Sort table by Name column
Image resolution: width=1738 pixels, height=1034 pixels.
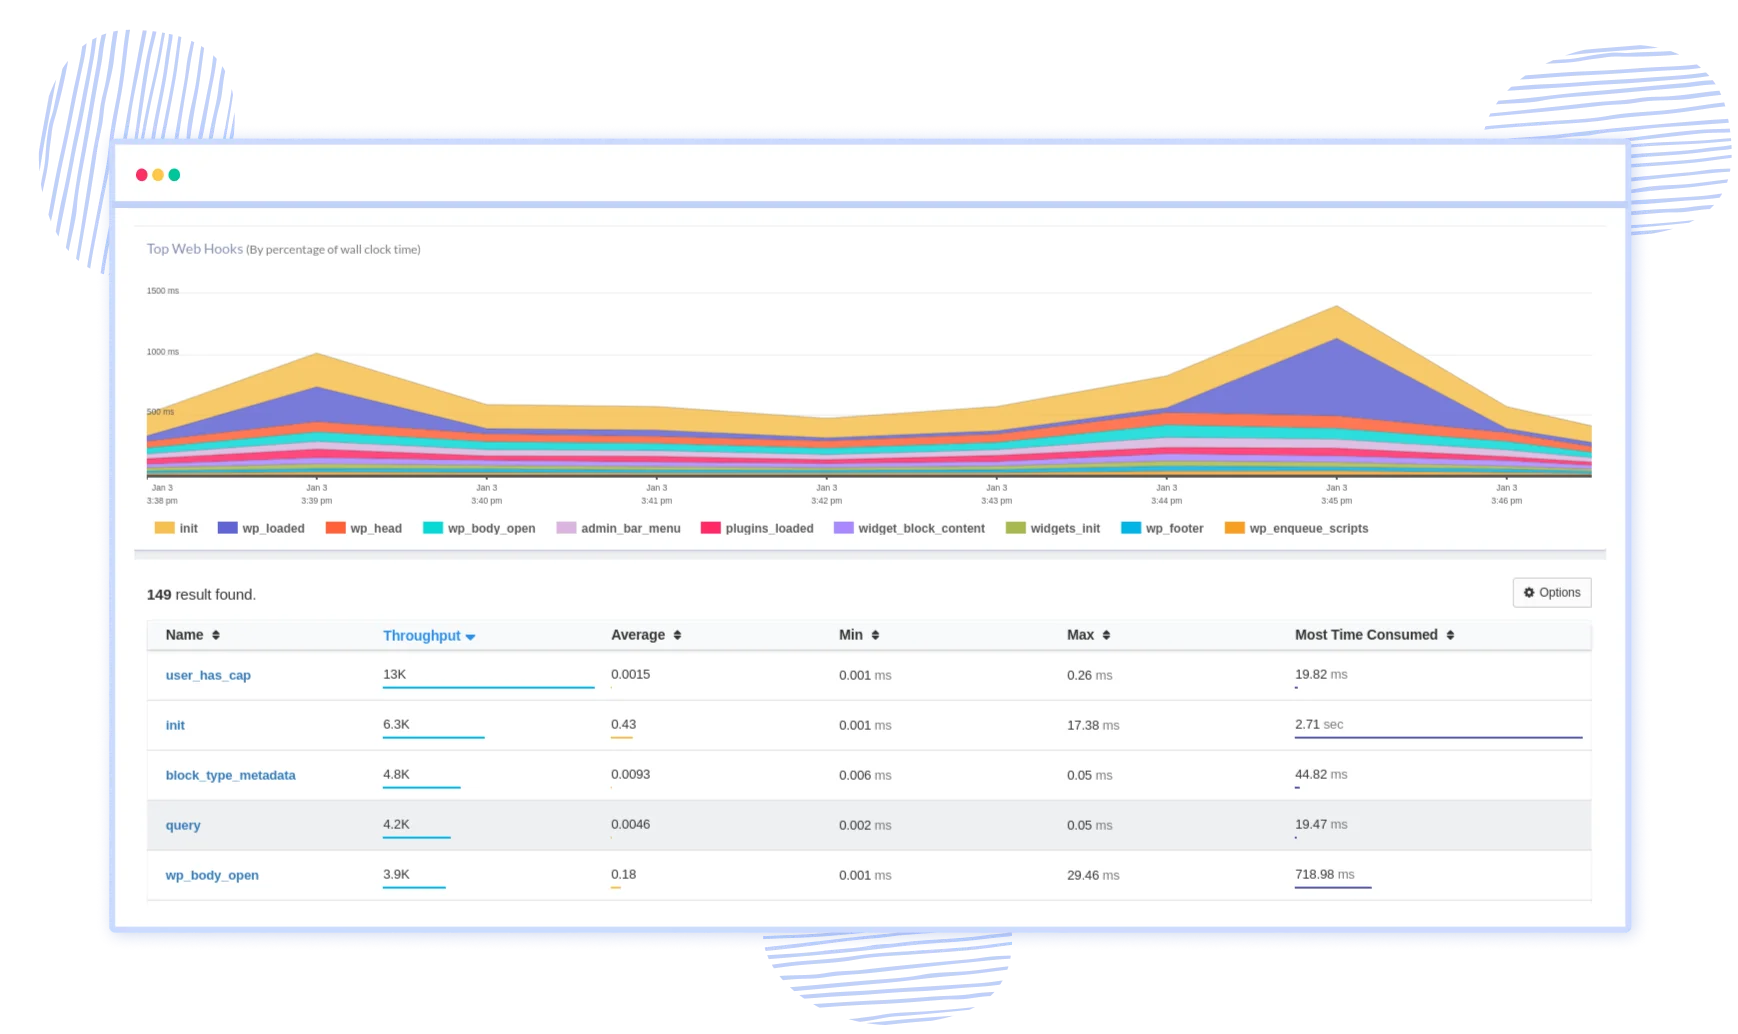click(193, 635)
